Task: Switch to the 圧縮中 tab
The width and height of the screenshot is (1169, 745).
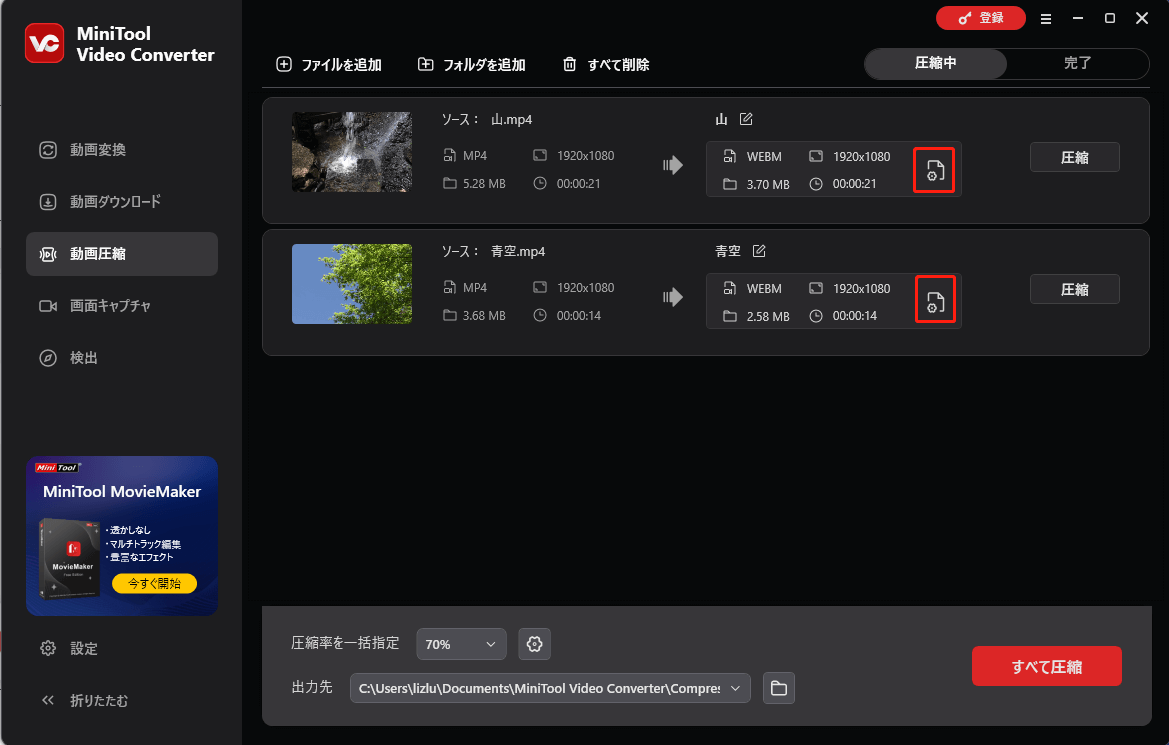Action: (936, 63)
